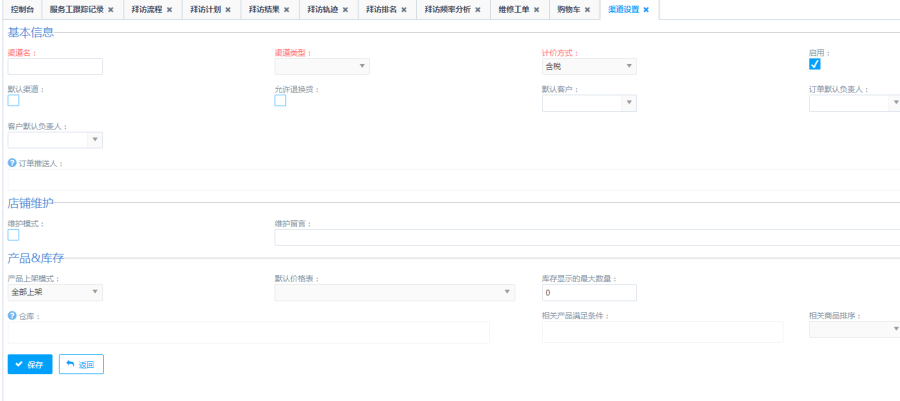This screenshot has height=401, width=900.
Task: Click the 返回 button
Action: pos(81,364)
